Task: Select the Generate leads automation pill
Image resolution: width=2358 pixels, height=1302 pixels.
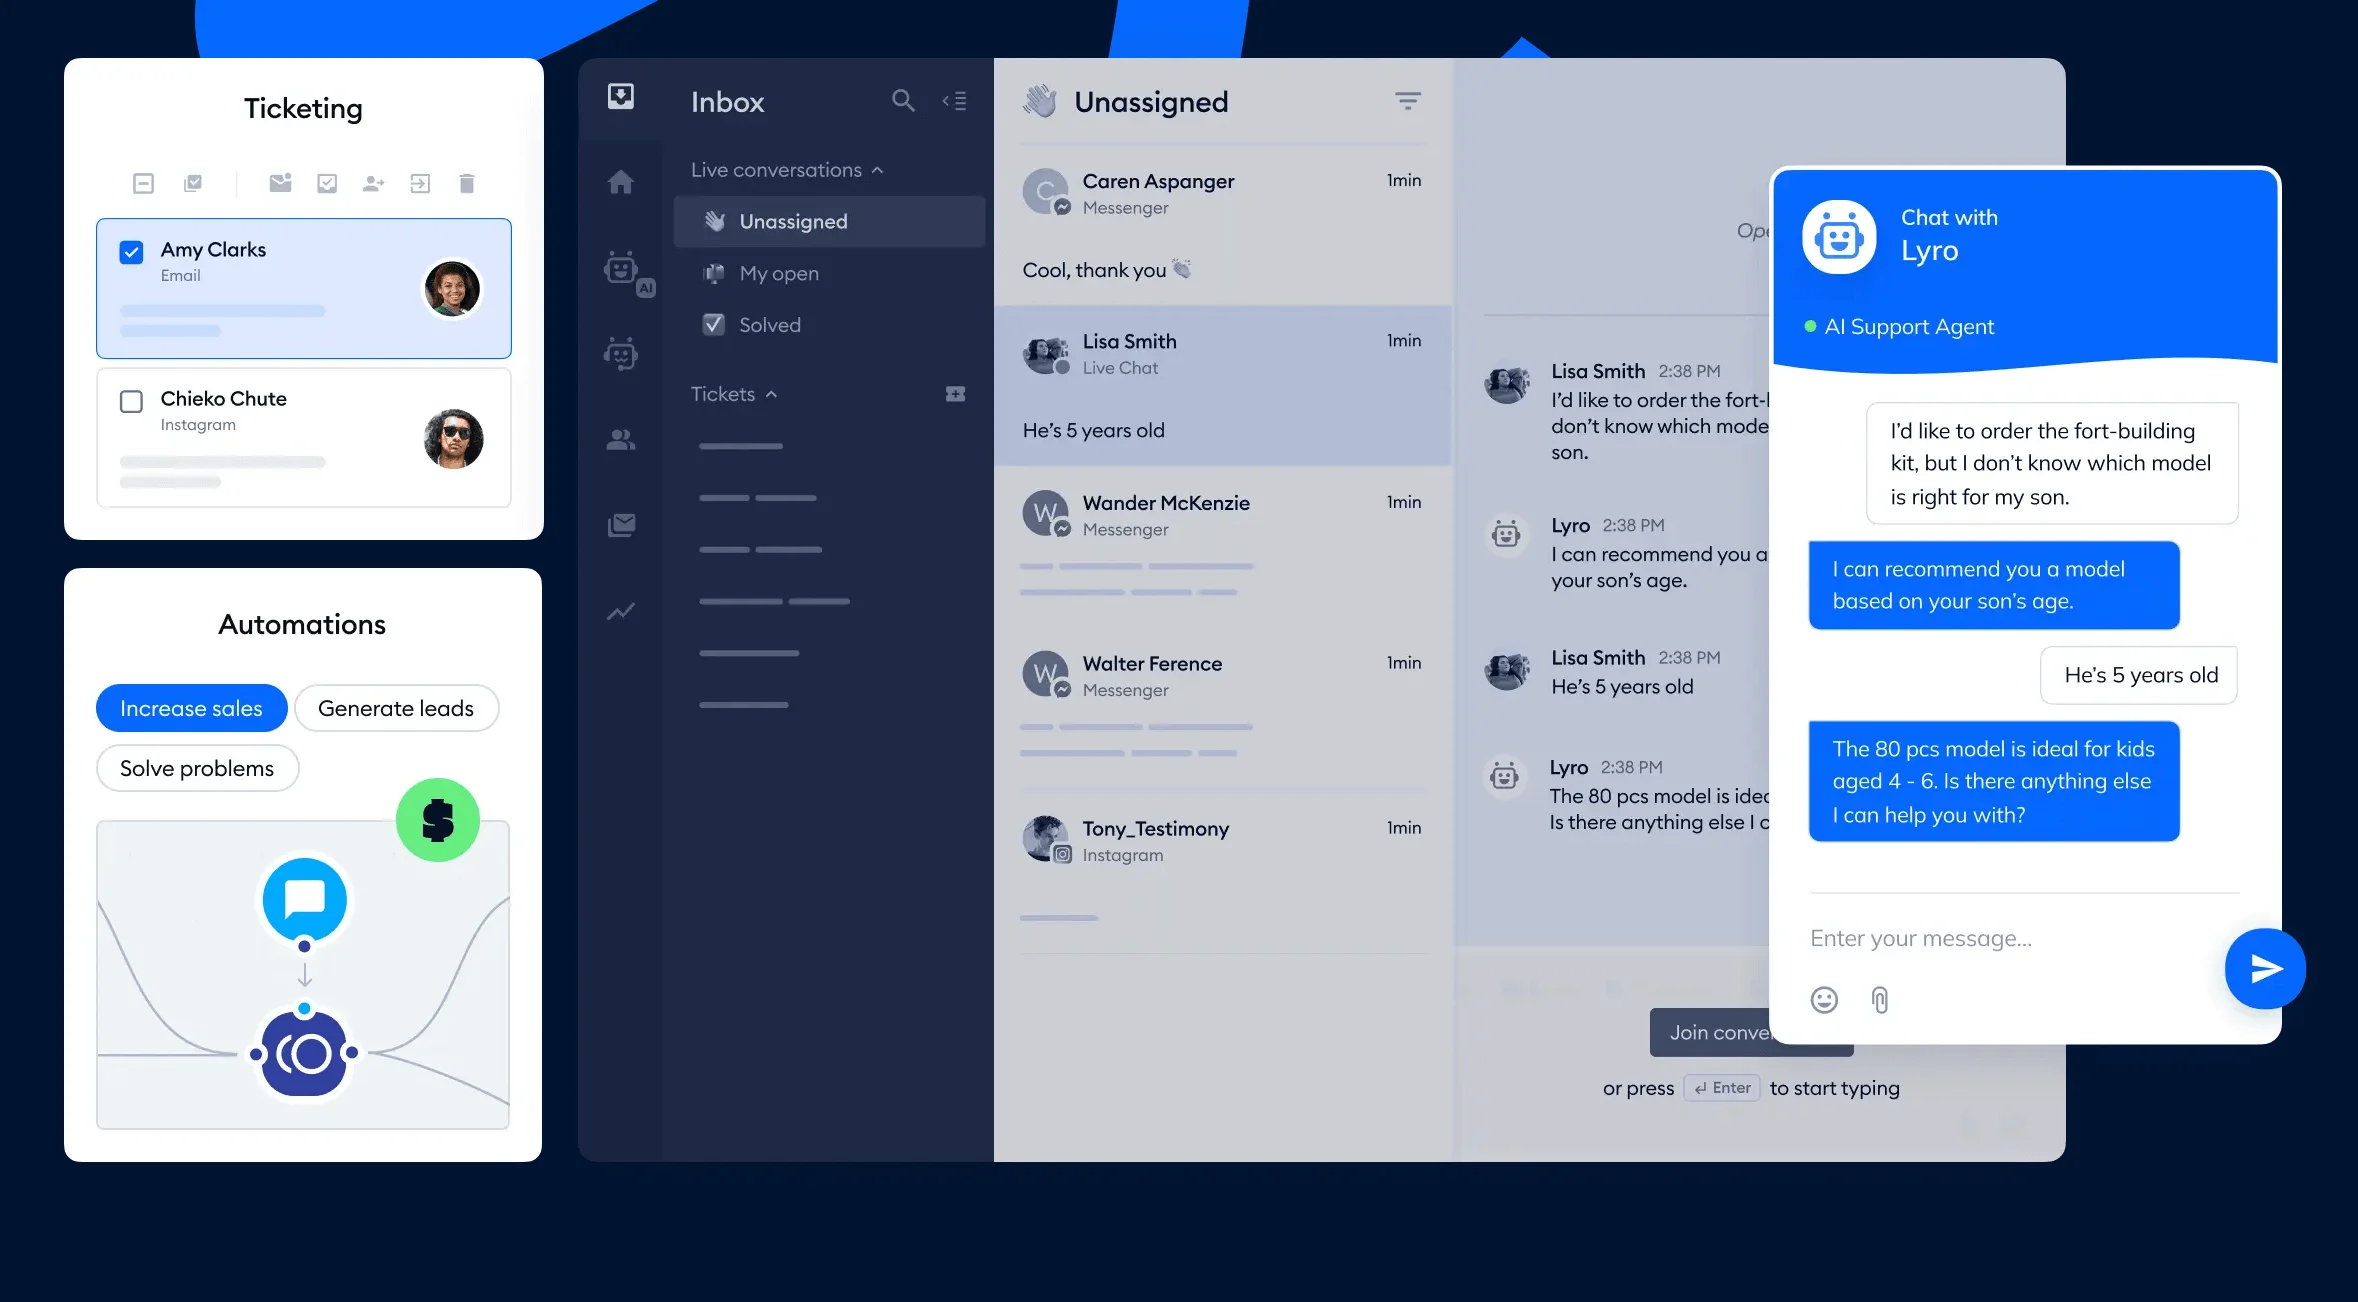Action: pyautogui.click(x=396, y=708)
